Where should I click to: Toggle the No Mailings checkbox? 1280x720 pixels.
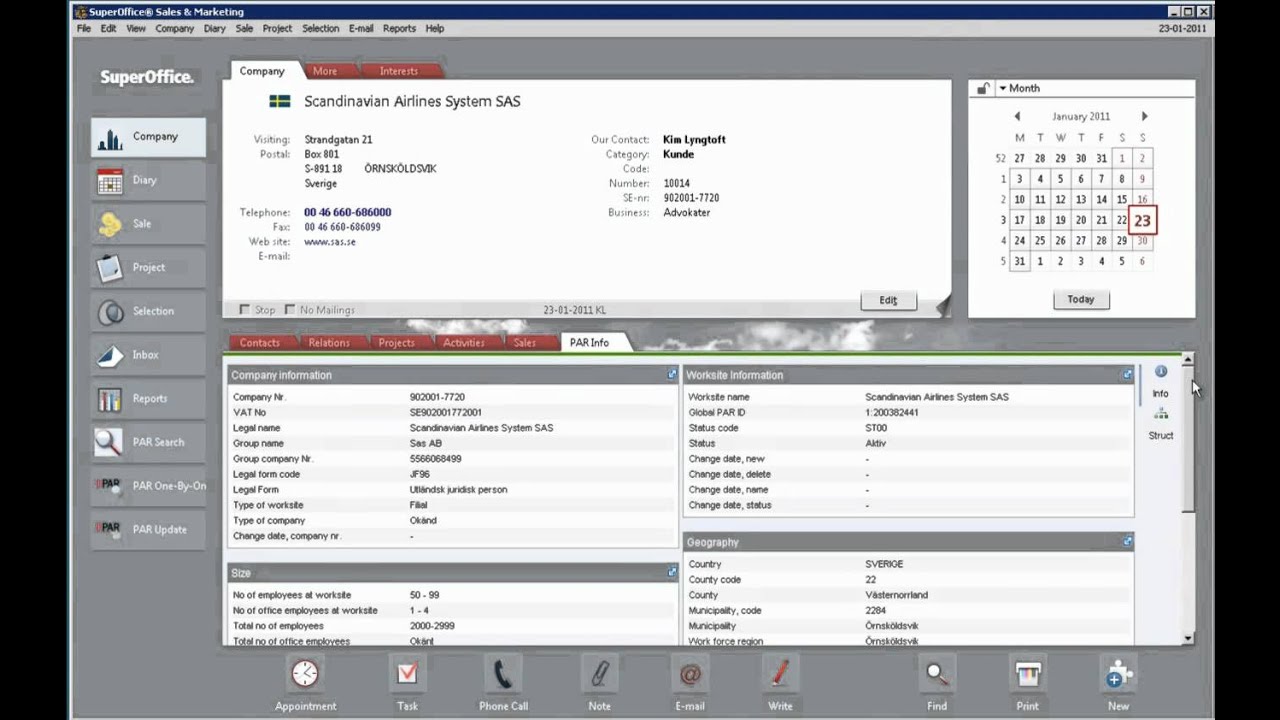point(290,310)
